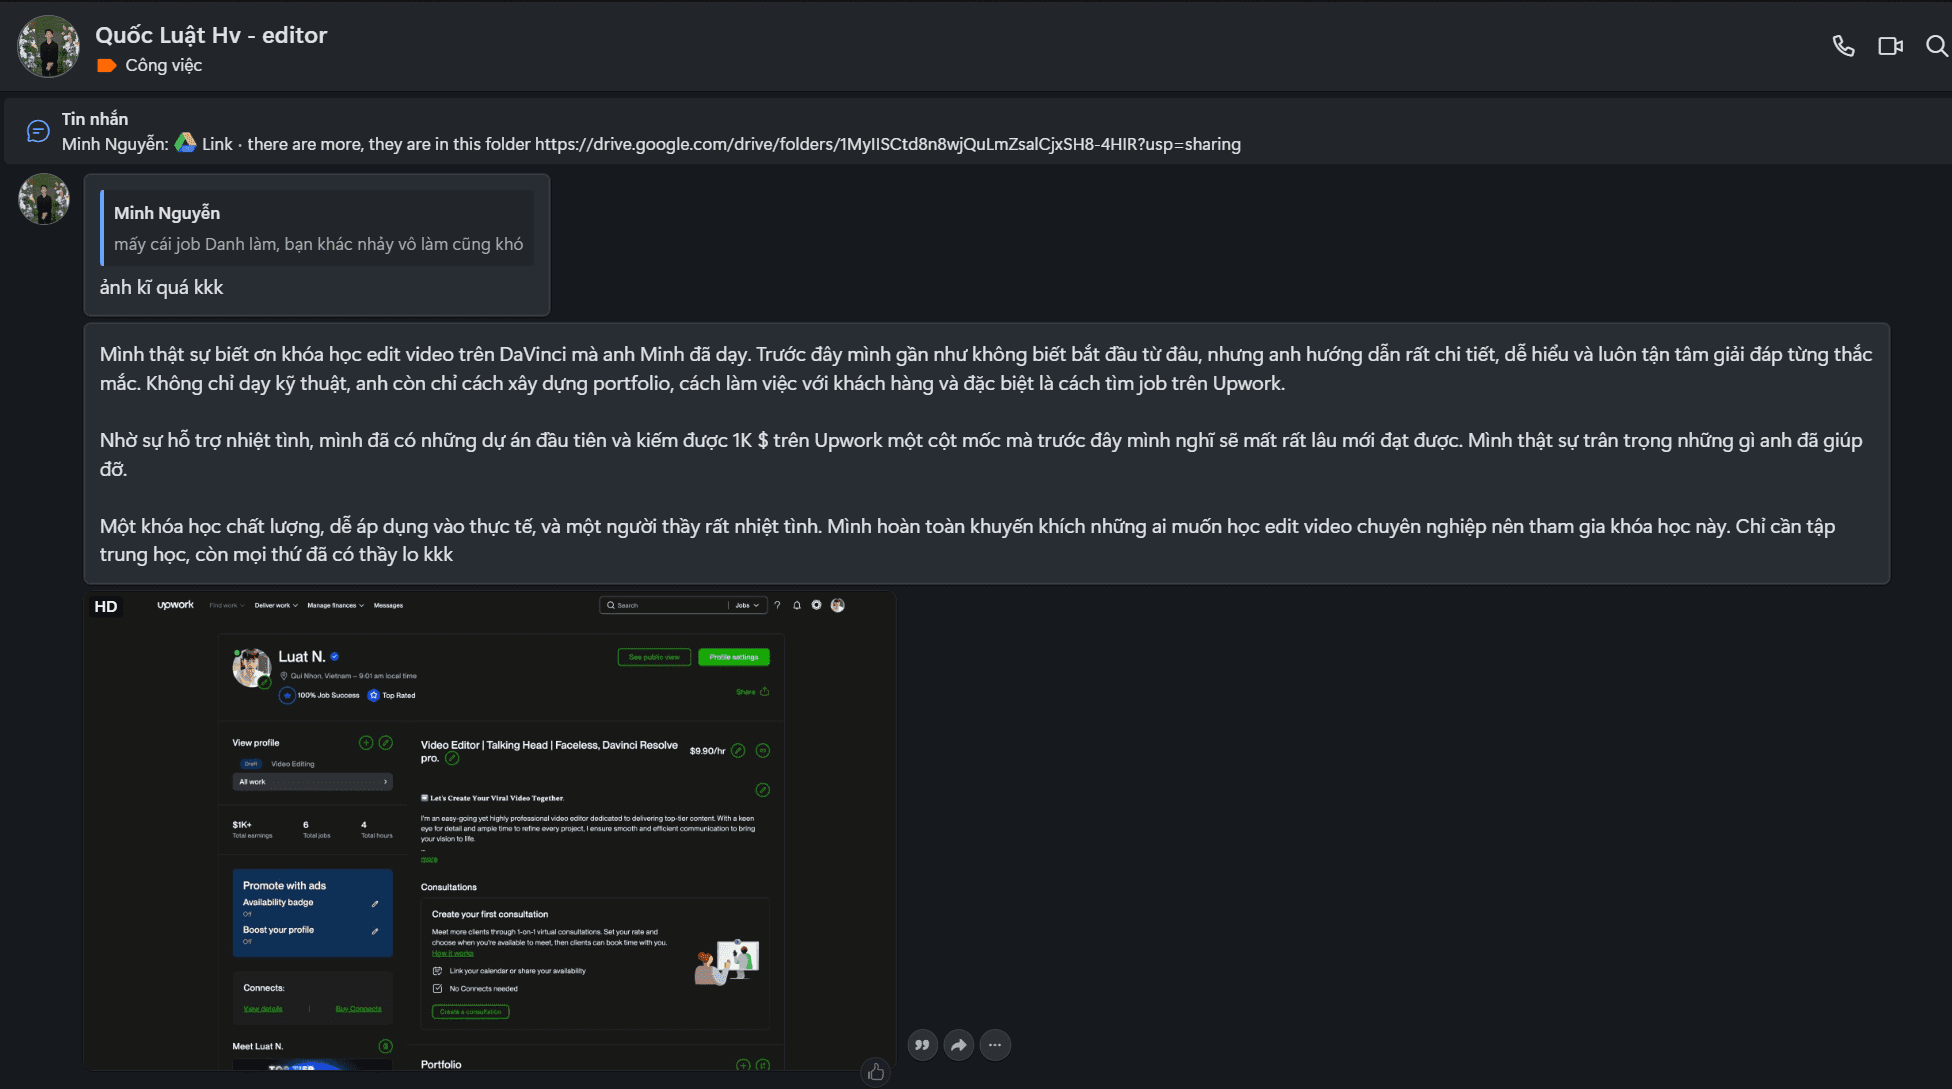Start a voice call with Quốc Luật

1843,46
